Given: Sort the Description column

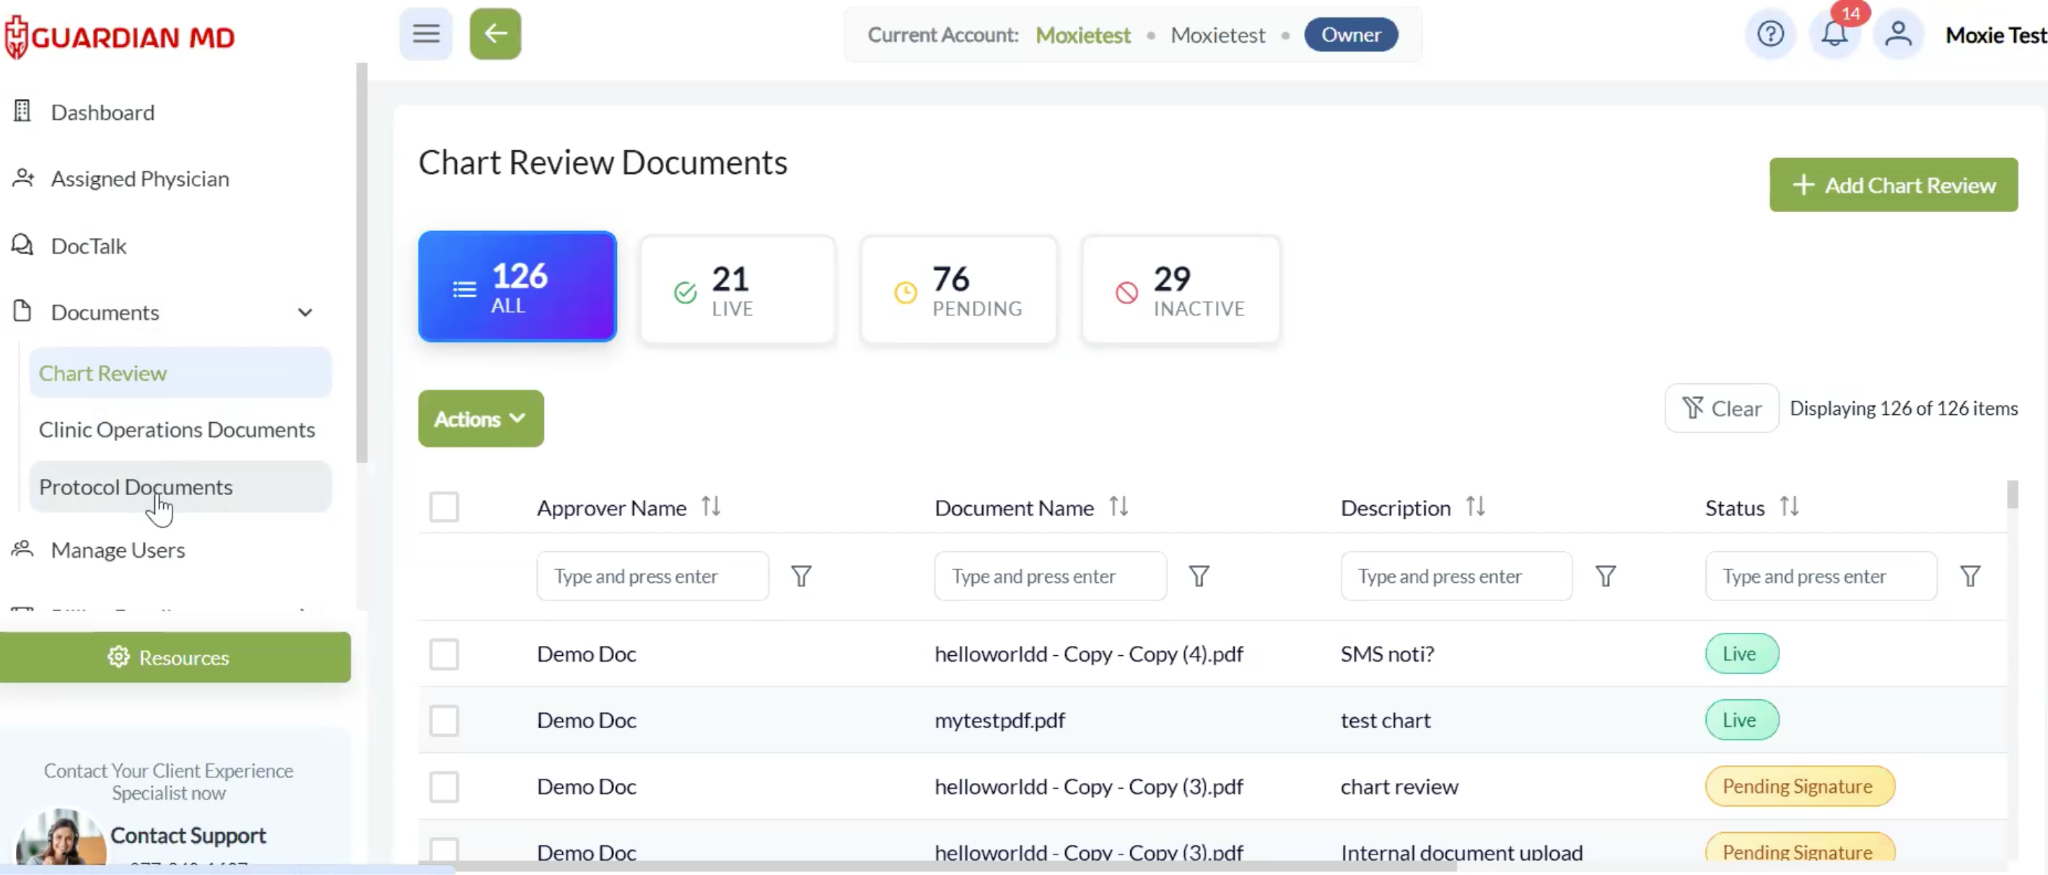Looking at the screenshot, I should click(1475, 507).
